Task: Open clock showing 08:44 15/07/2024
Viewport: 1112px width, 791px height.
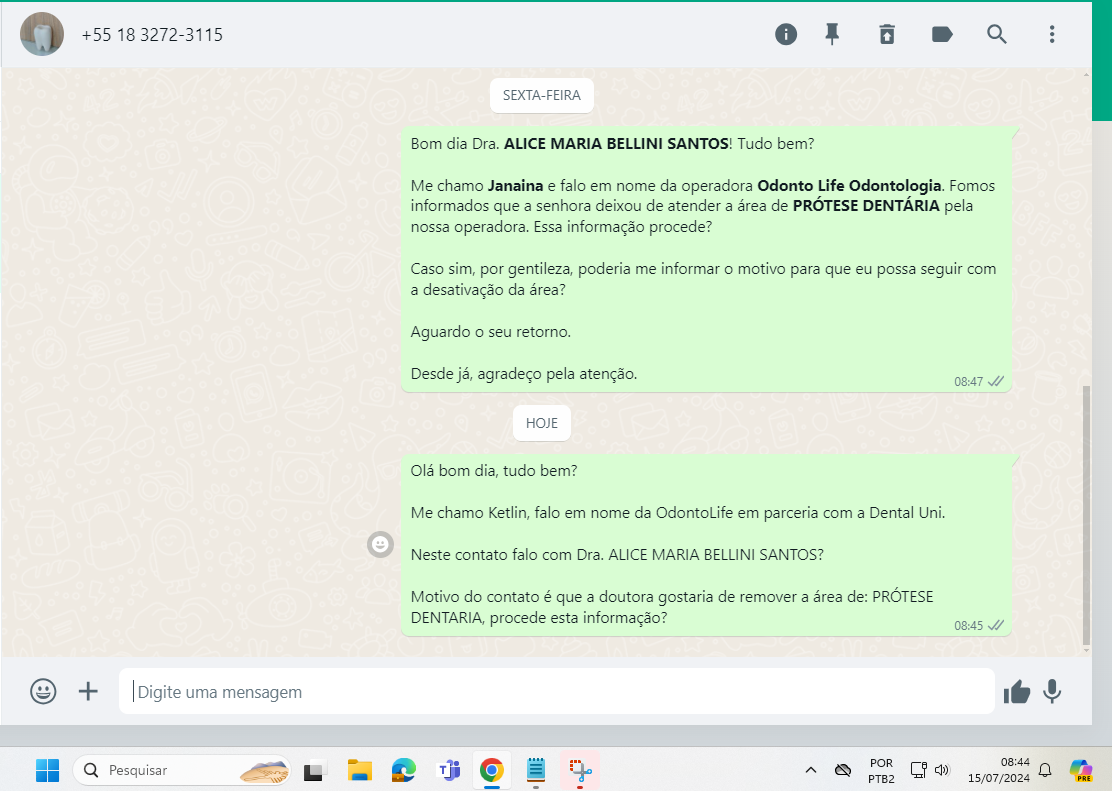Action: 999,770
